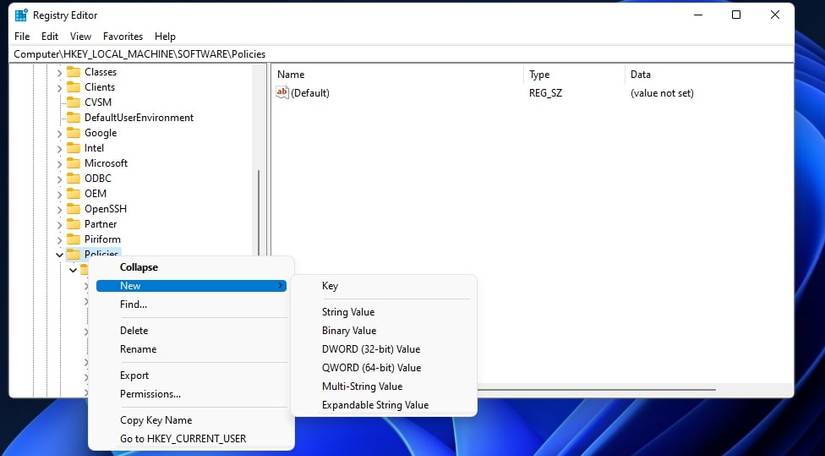The height and width of the screenshot is (456, 825).
Task: Maximize the Registry Editor window
Action: click(x=737, y=15)
